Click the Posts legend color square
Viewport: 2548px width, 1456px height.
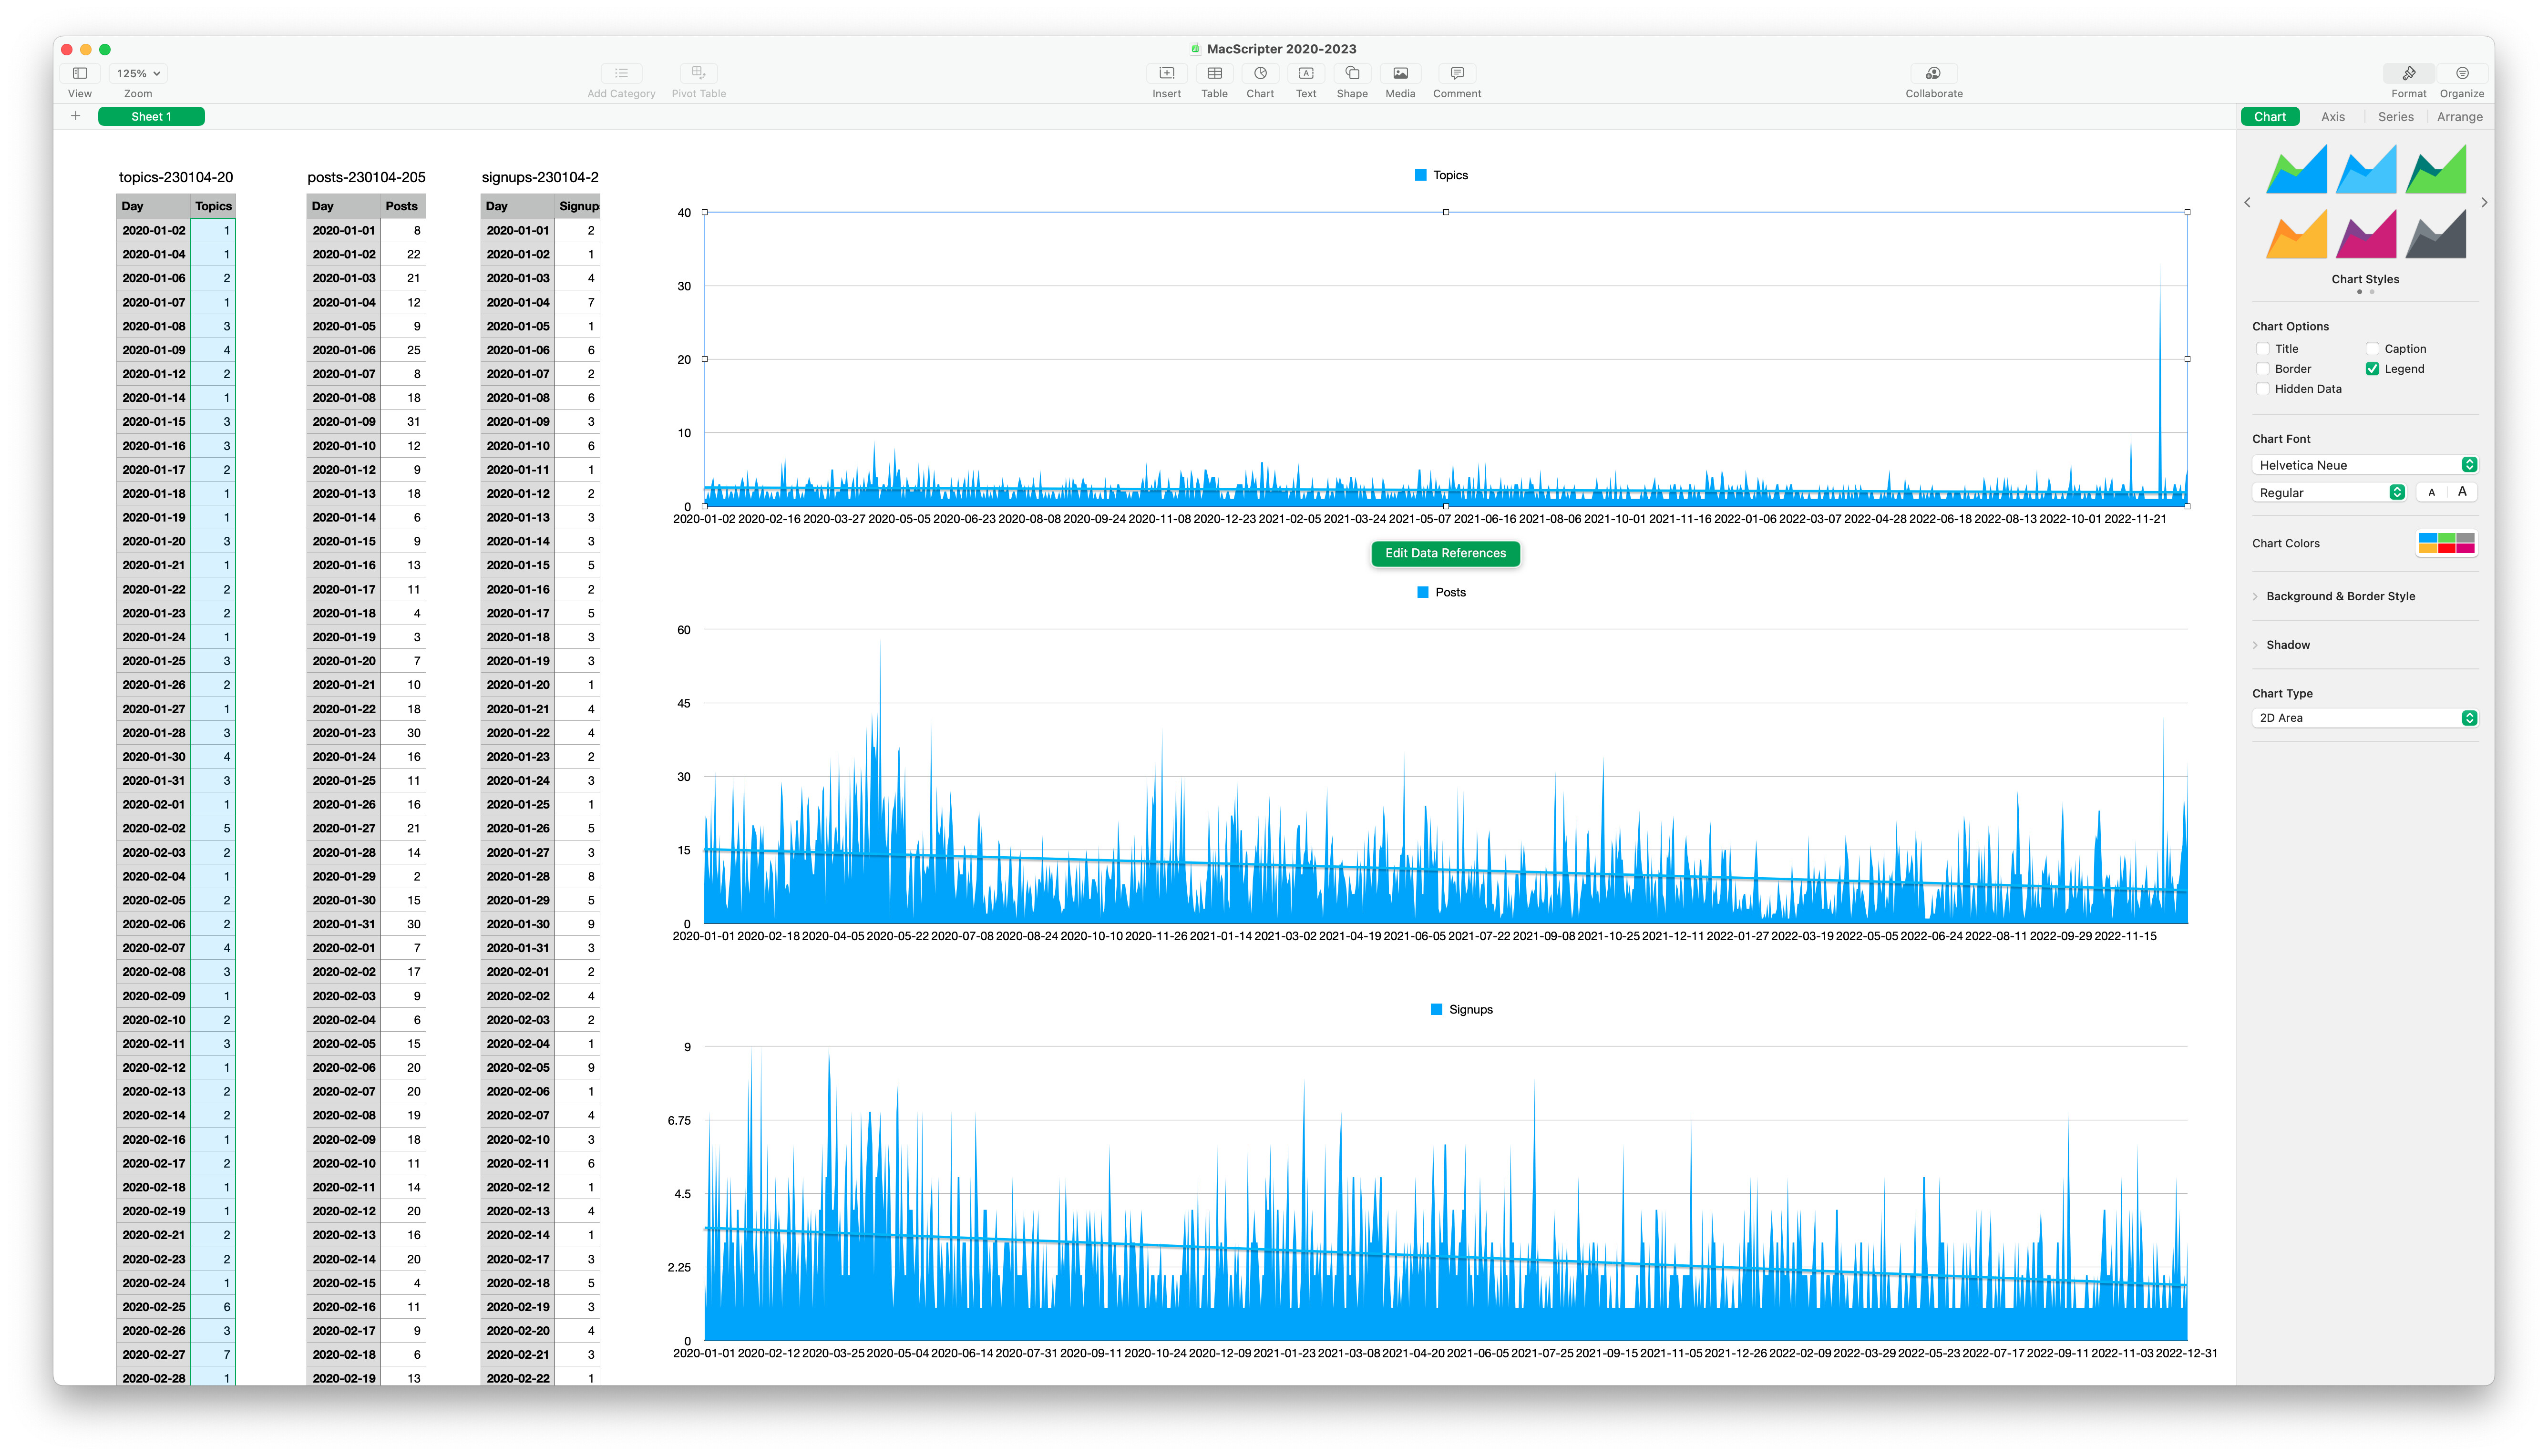pos(1423,592)
